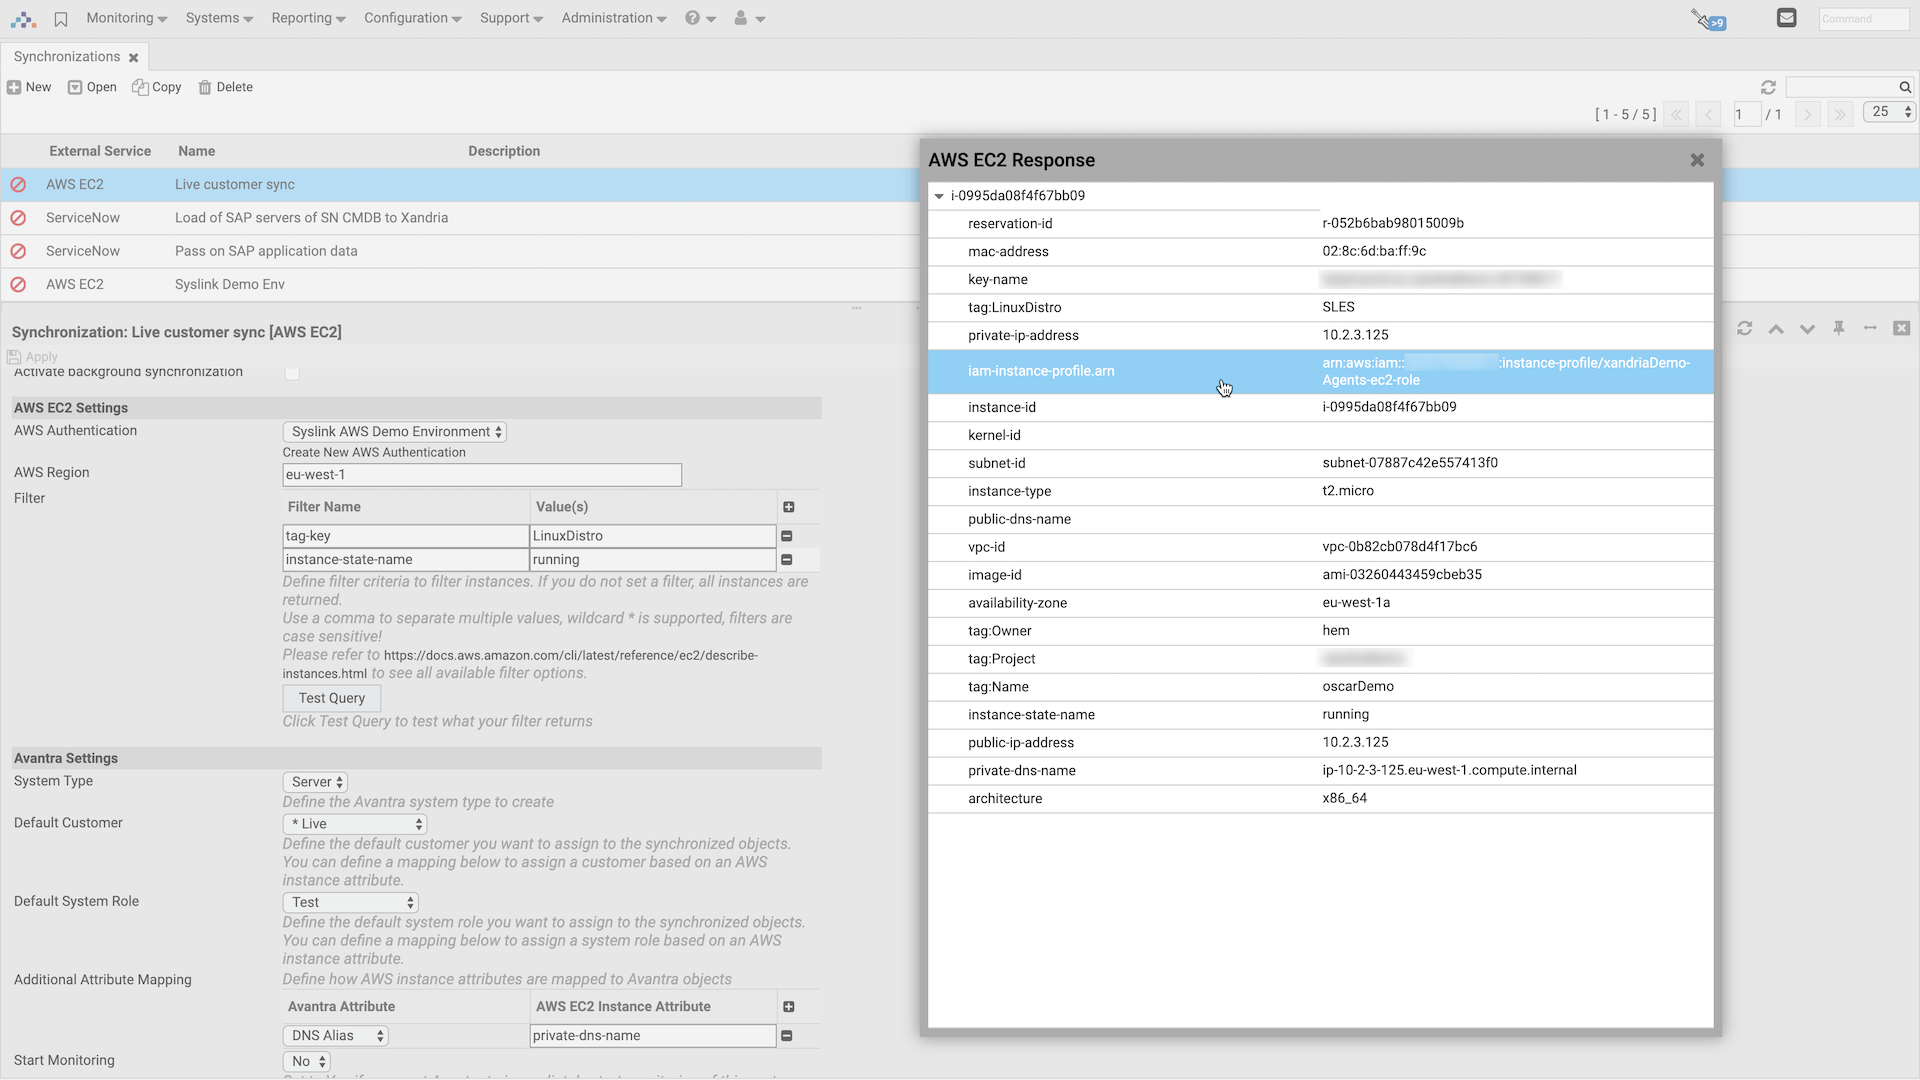This screenshot has height=1080, width=1920.
Task: Create a New synchronization
Action: point(29,87)
